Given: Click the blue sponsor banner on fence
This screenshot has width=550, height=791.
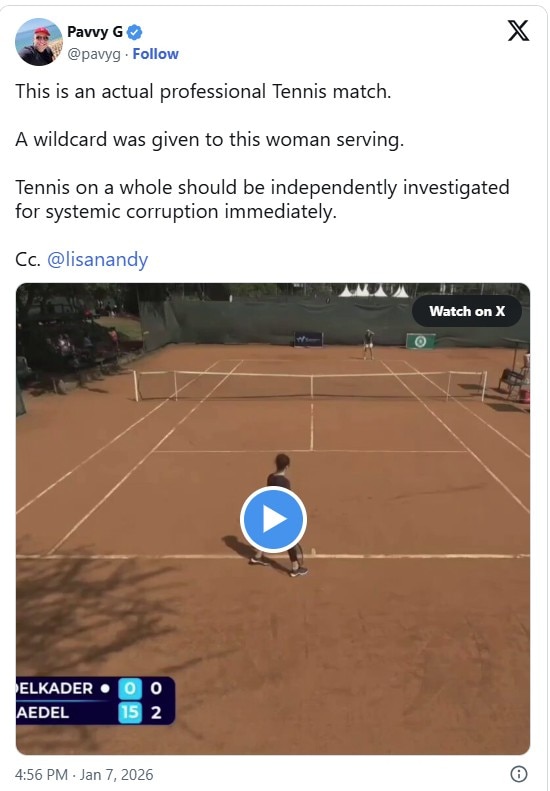Looking at the screenshot, I should (308, 340).
